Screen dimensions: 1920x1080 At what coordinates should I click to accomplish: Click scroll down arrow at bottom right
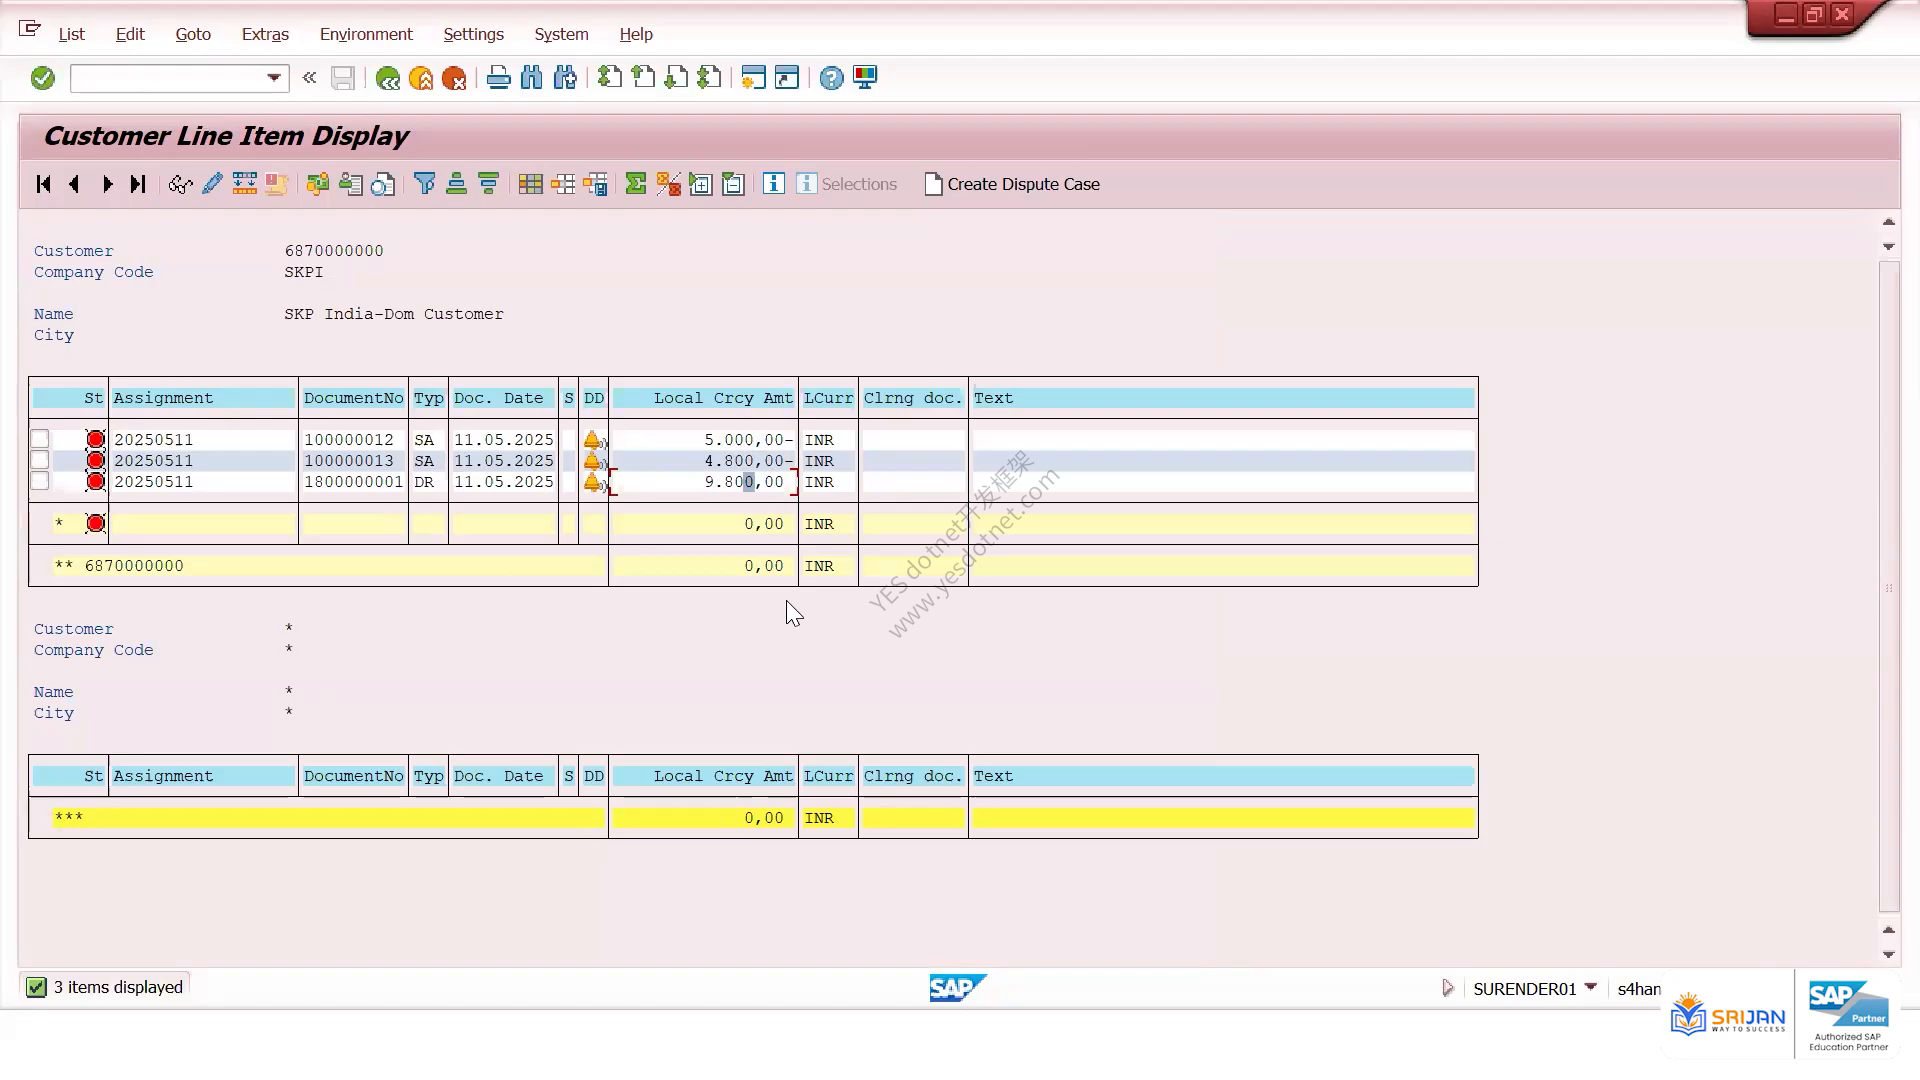click(1889, 954)
